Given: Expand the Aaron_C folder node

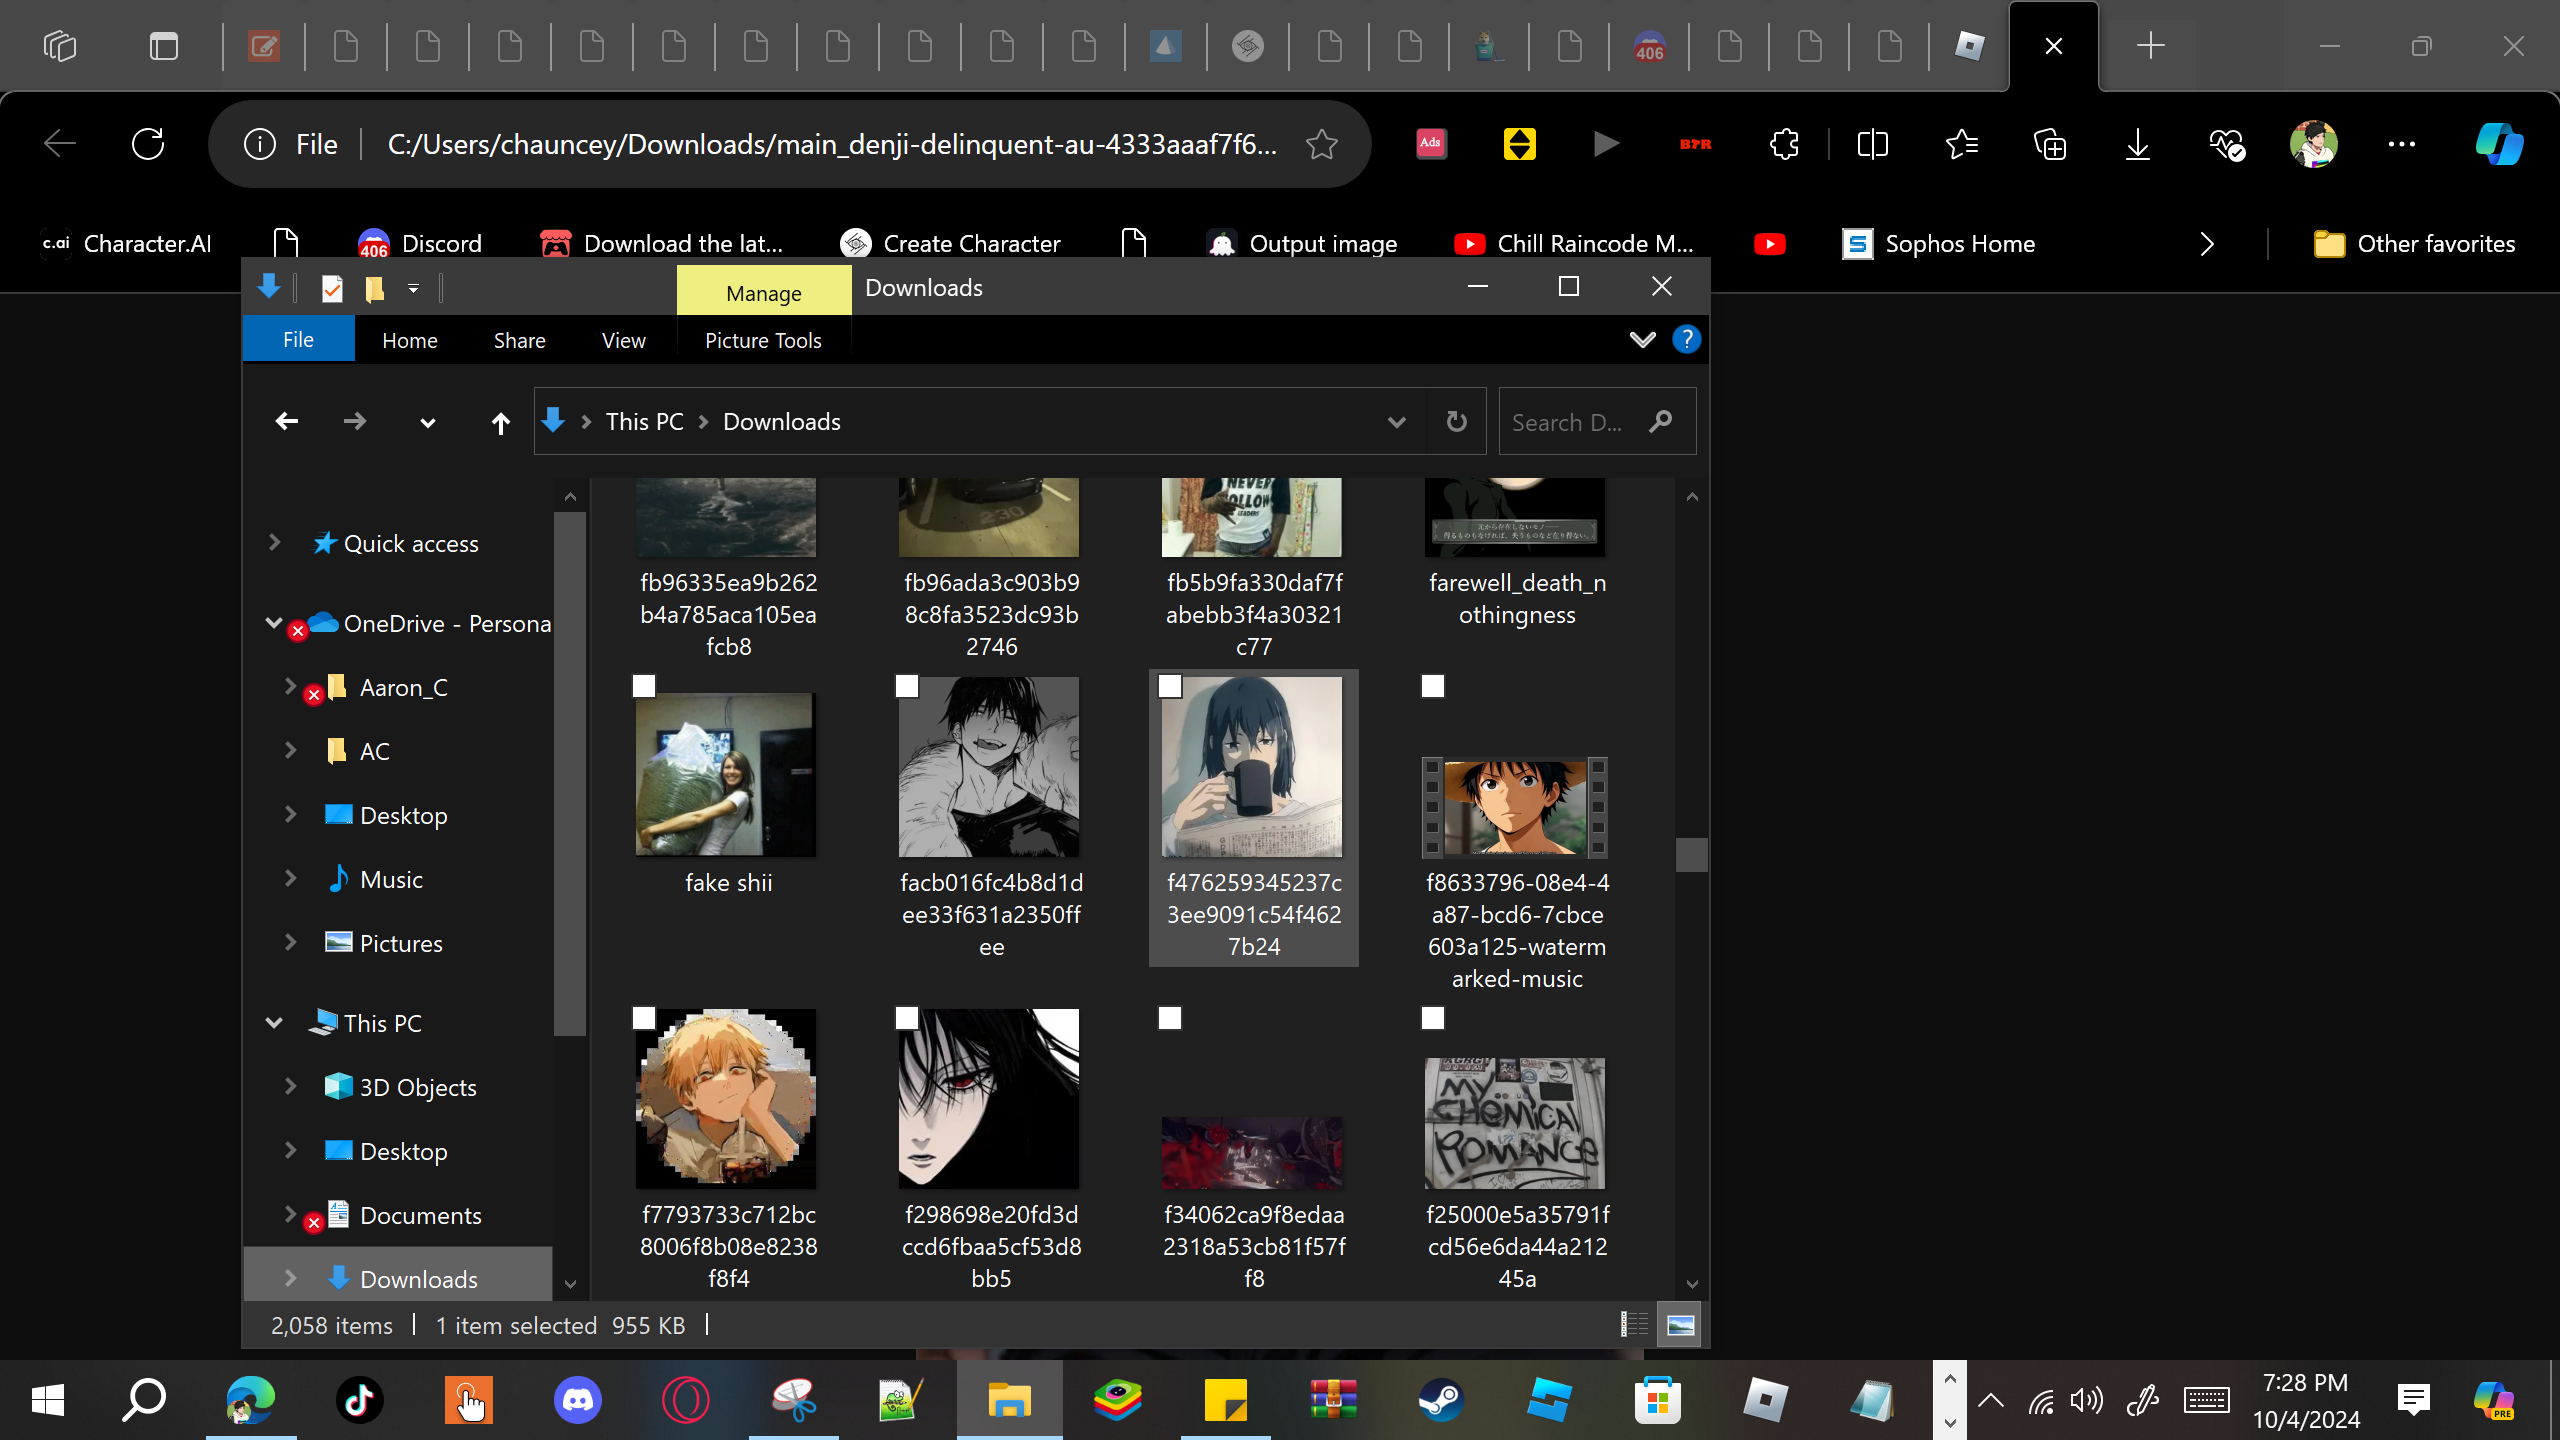Looking at the screenshot, I should (x=290, y=686).
